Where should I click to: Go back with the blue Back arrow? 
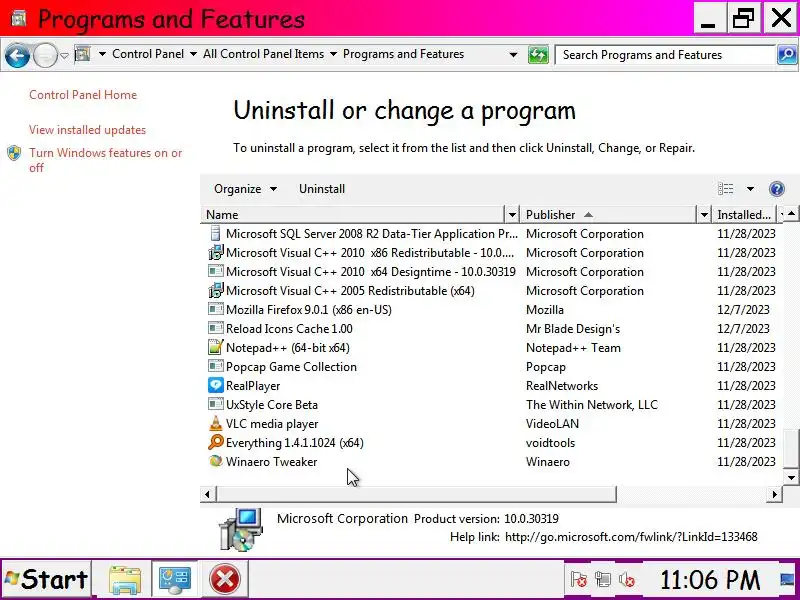[x=17, y=55]
